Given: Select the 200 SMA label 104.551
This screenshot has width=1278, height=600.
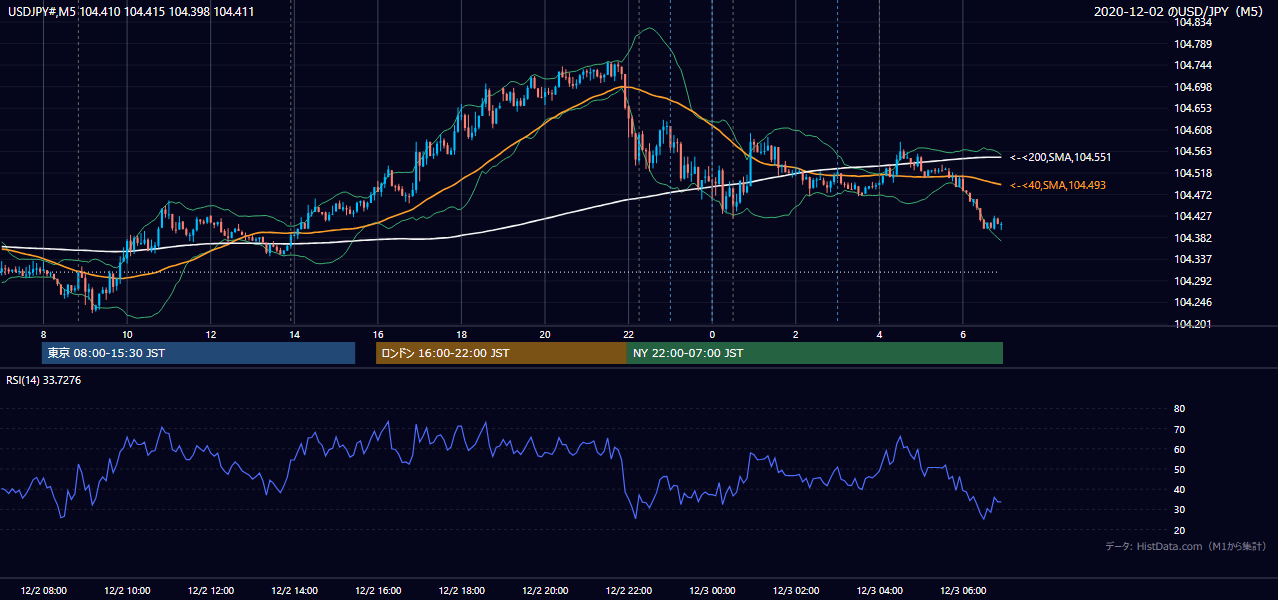Looking at the screenshot, I should tap(1060, 157).
